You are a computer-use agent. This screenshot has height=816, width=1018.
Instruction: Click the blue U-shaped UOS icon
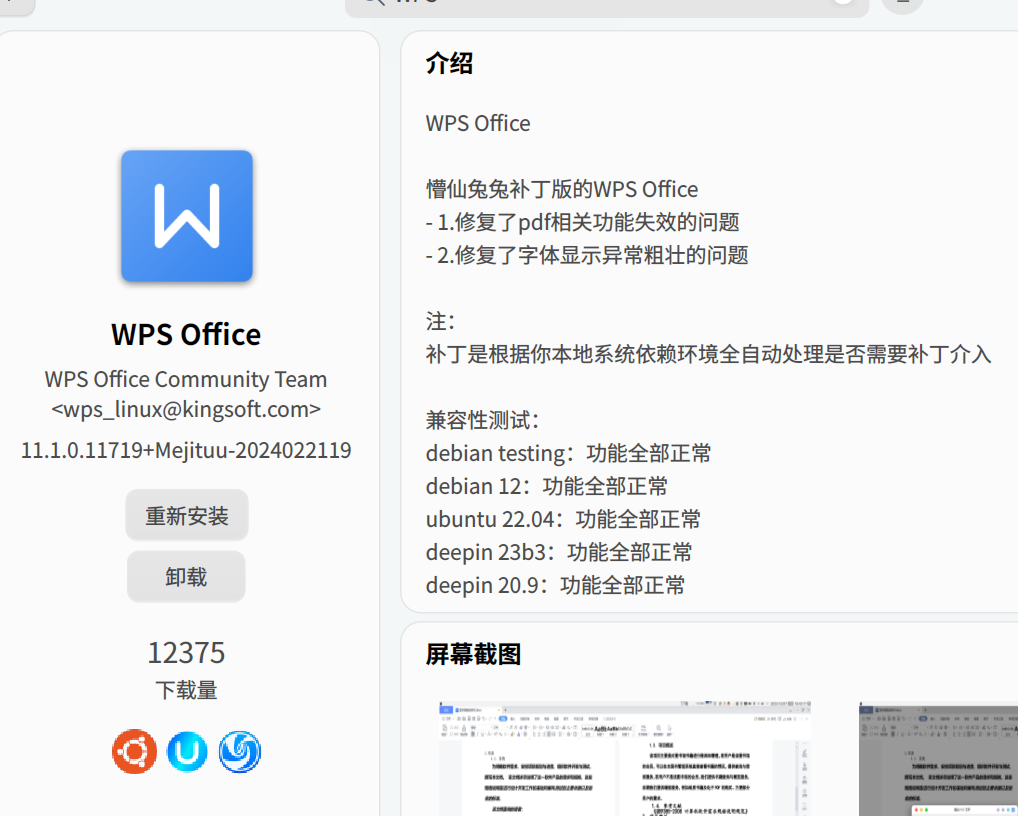pos(187,752)
